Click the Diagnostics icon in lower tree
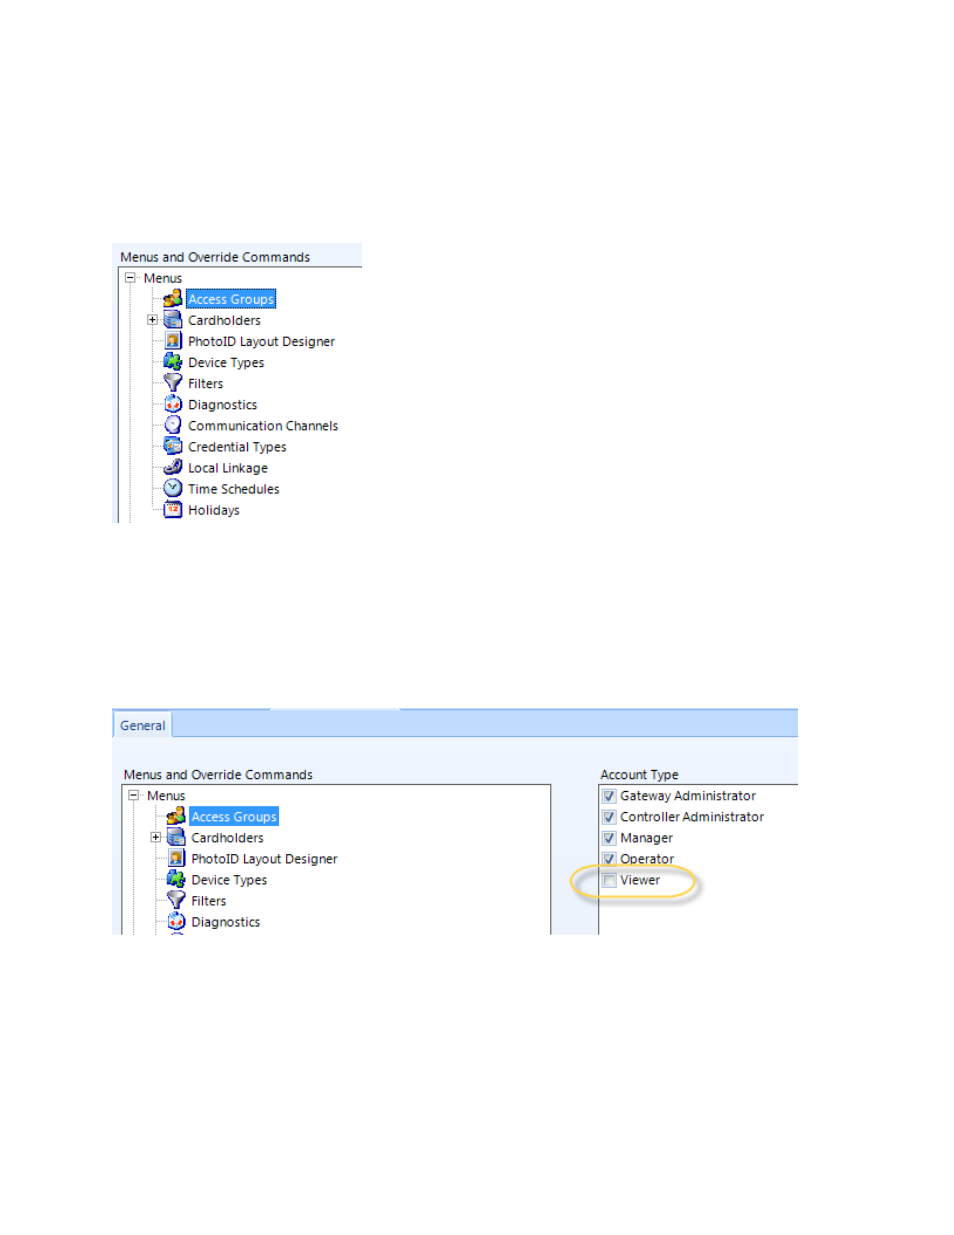954x1235 pixels. 176,921
